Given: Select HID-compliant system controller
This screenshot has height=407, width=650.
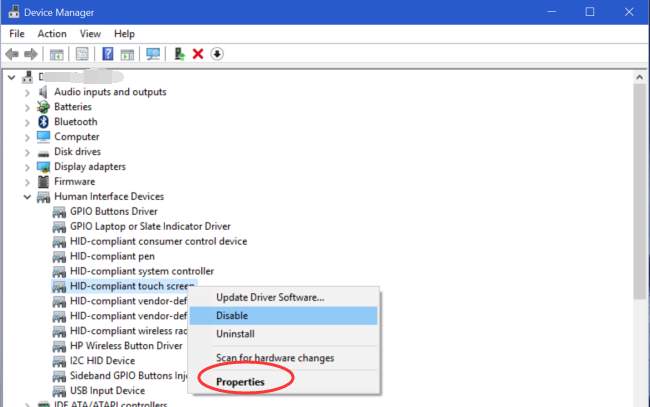Looking at the screenshot, I should click(x=142, y=271).
